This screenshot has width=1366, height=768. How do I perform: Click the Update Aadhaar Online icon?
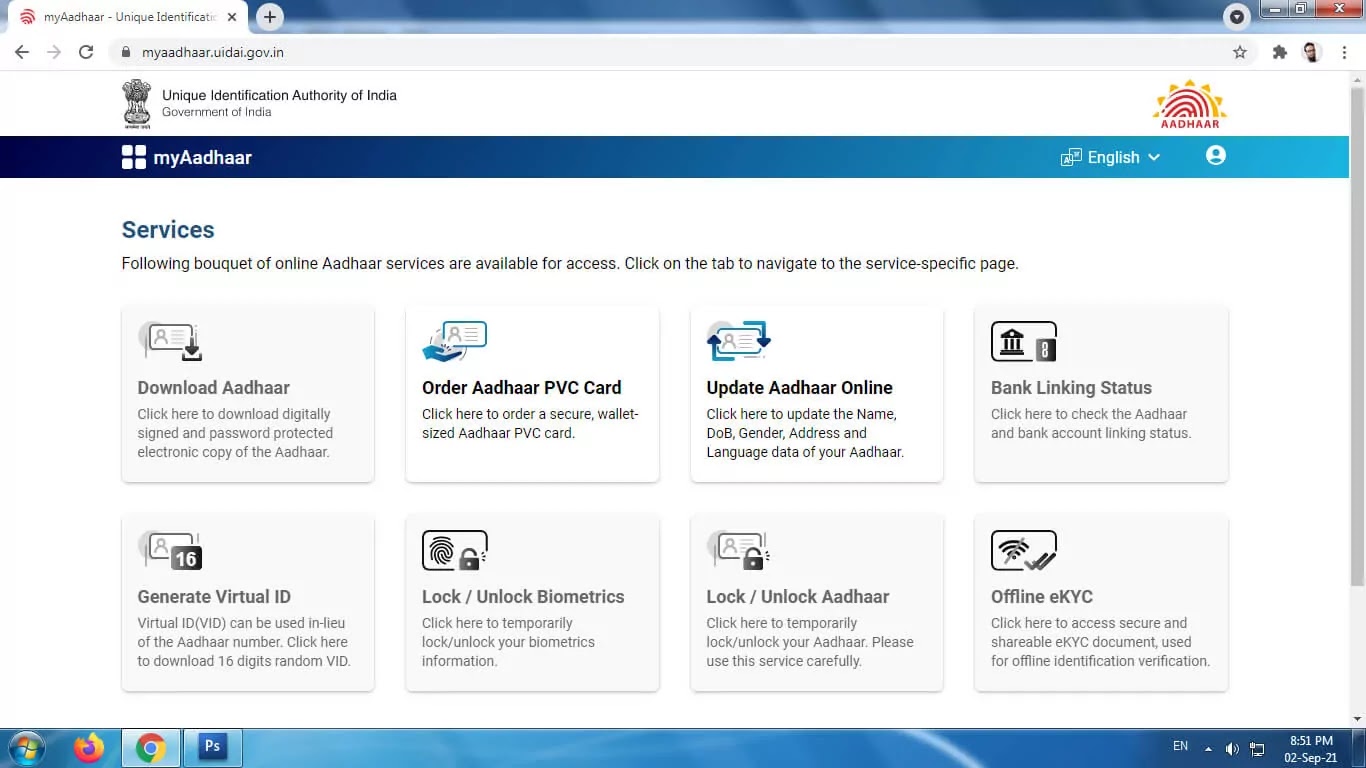pos(739,342)
